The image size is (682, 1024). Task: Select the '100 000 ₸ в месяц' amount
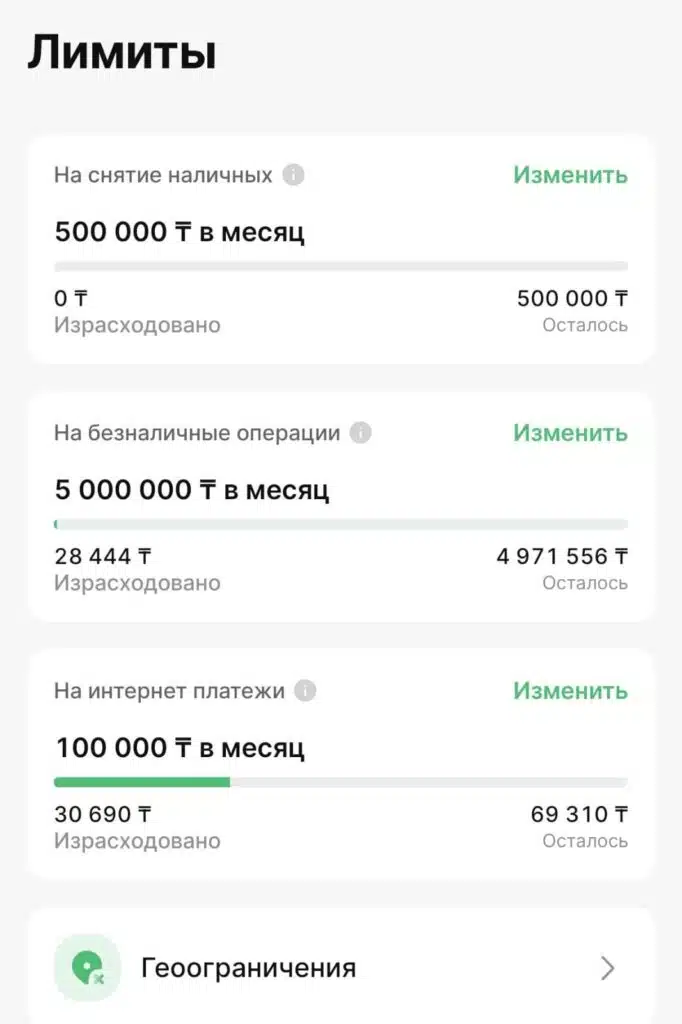[180, 748]
